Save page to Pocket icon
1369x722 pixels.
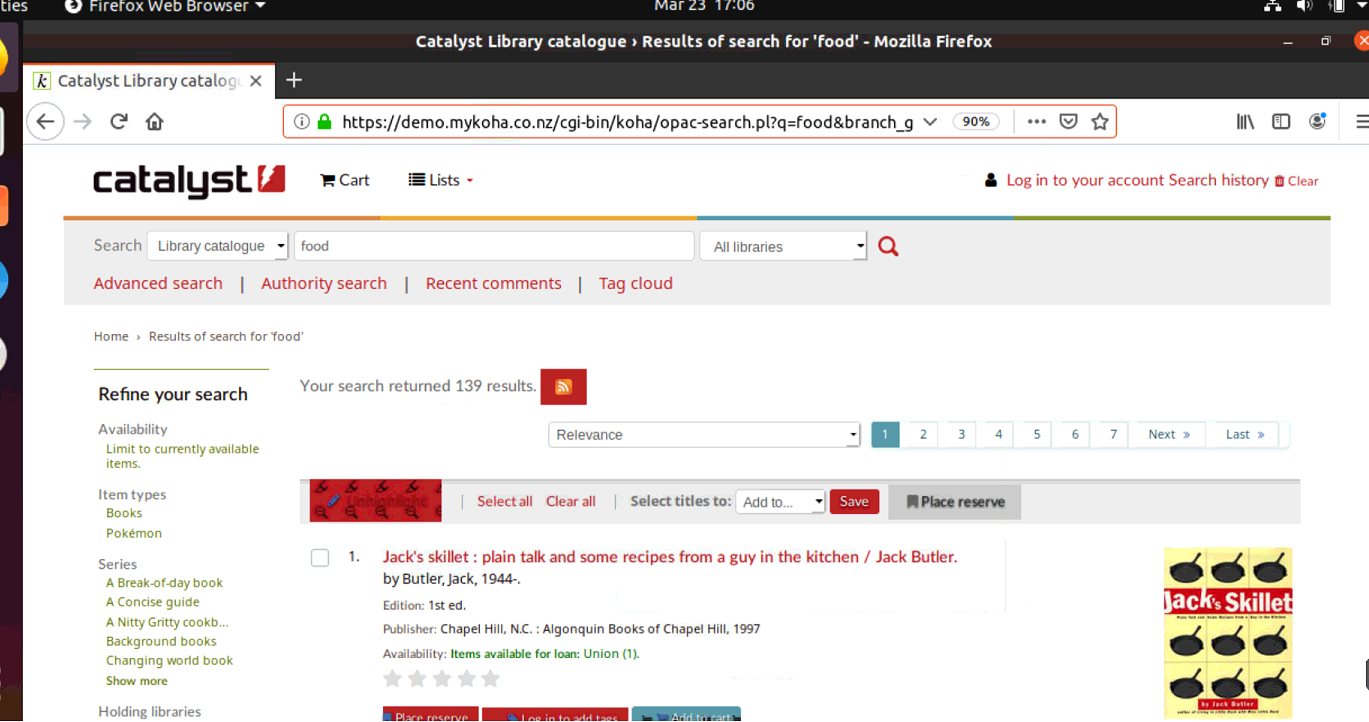[x=1068, y=122]
